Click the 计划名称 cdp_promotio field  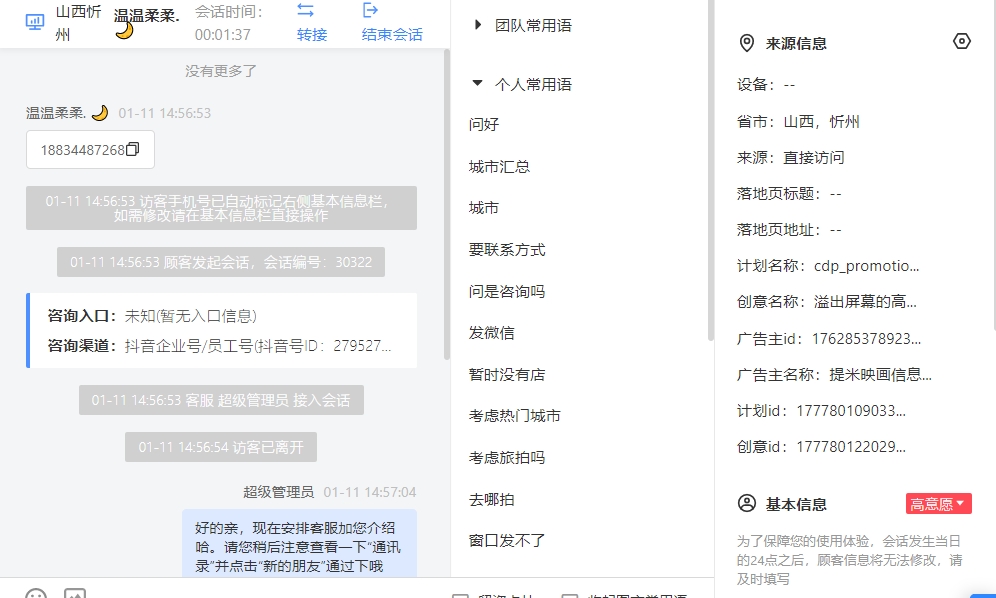click(x=828, y=266)
